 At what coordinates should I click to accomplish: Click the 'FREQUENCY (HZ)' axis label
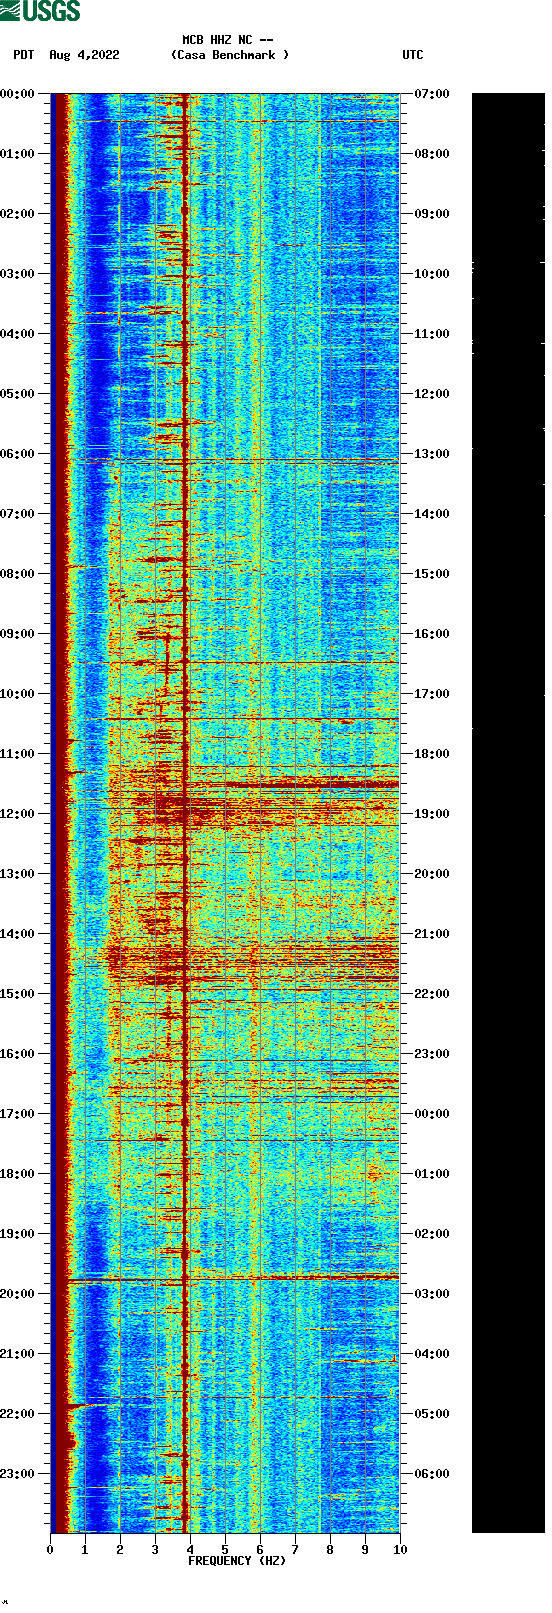point(237,1561)
